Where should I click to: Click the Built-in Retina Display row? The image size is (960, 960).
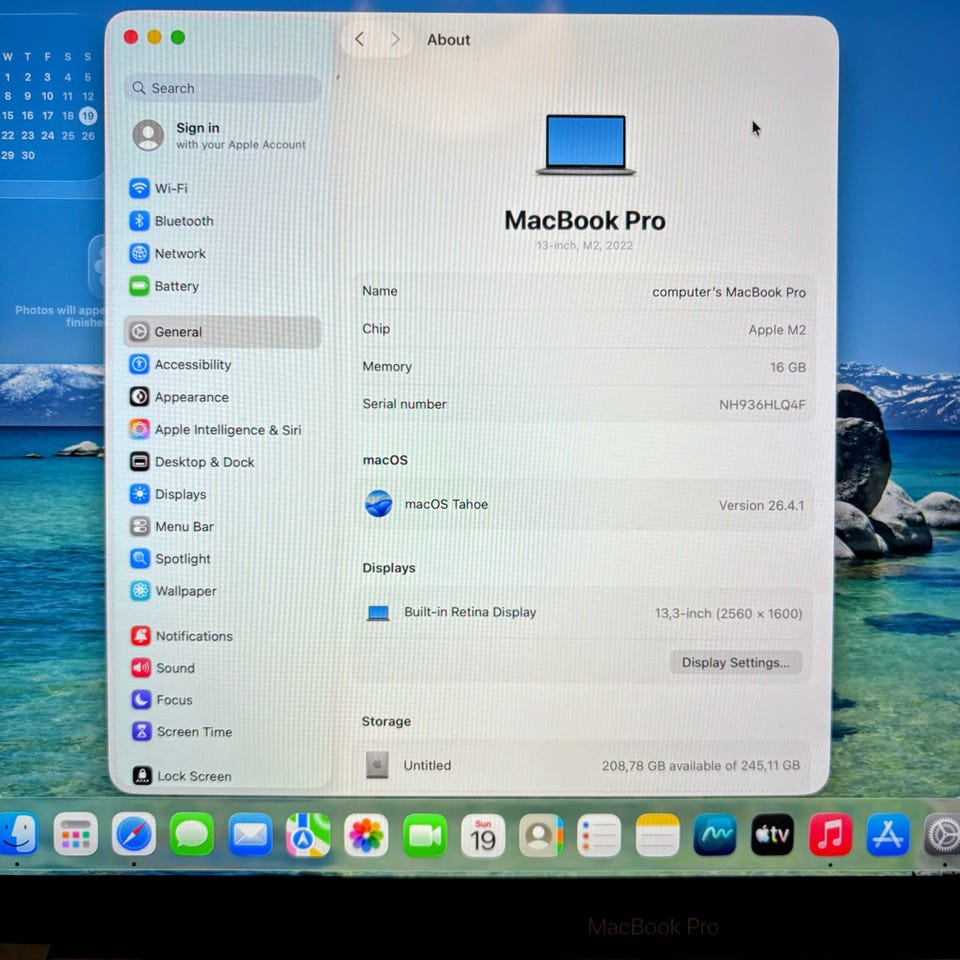pyautogui.click(x=584, y=613)
